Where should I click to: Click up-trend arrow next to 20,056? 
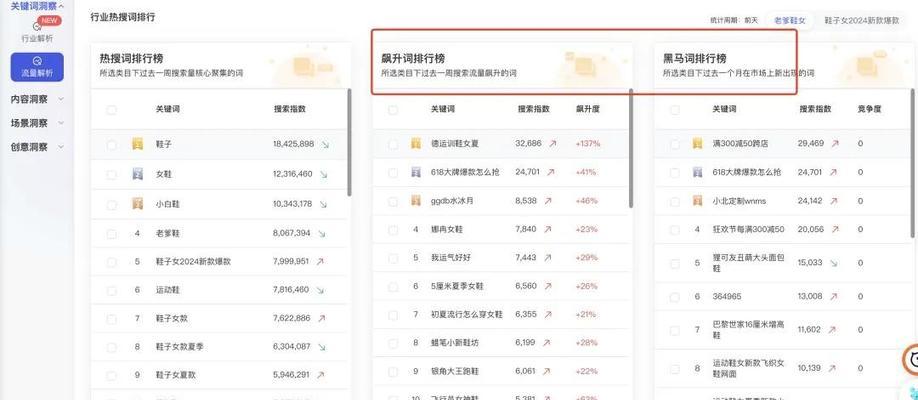pos(834,230)
